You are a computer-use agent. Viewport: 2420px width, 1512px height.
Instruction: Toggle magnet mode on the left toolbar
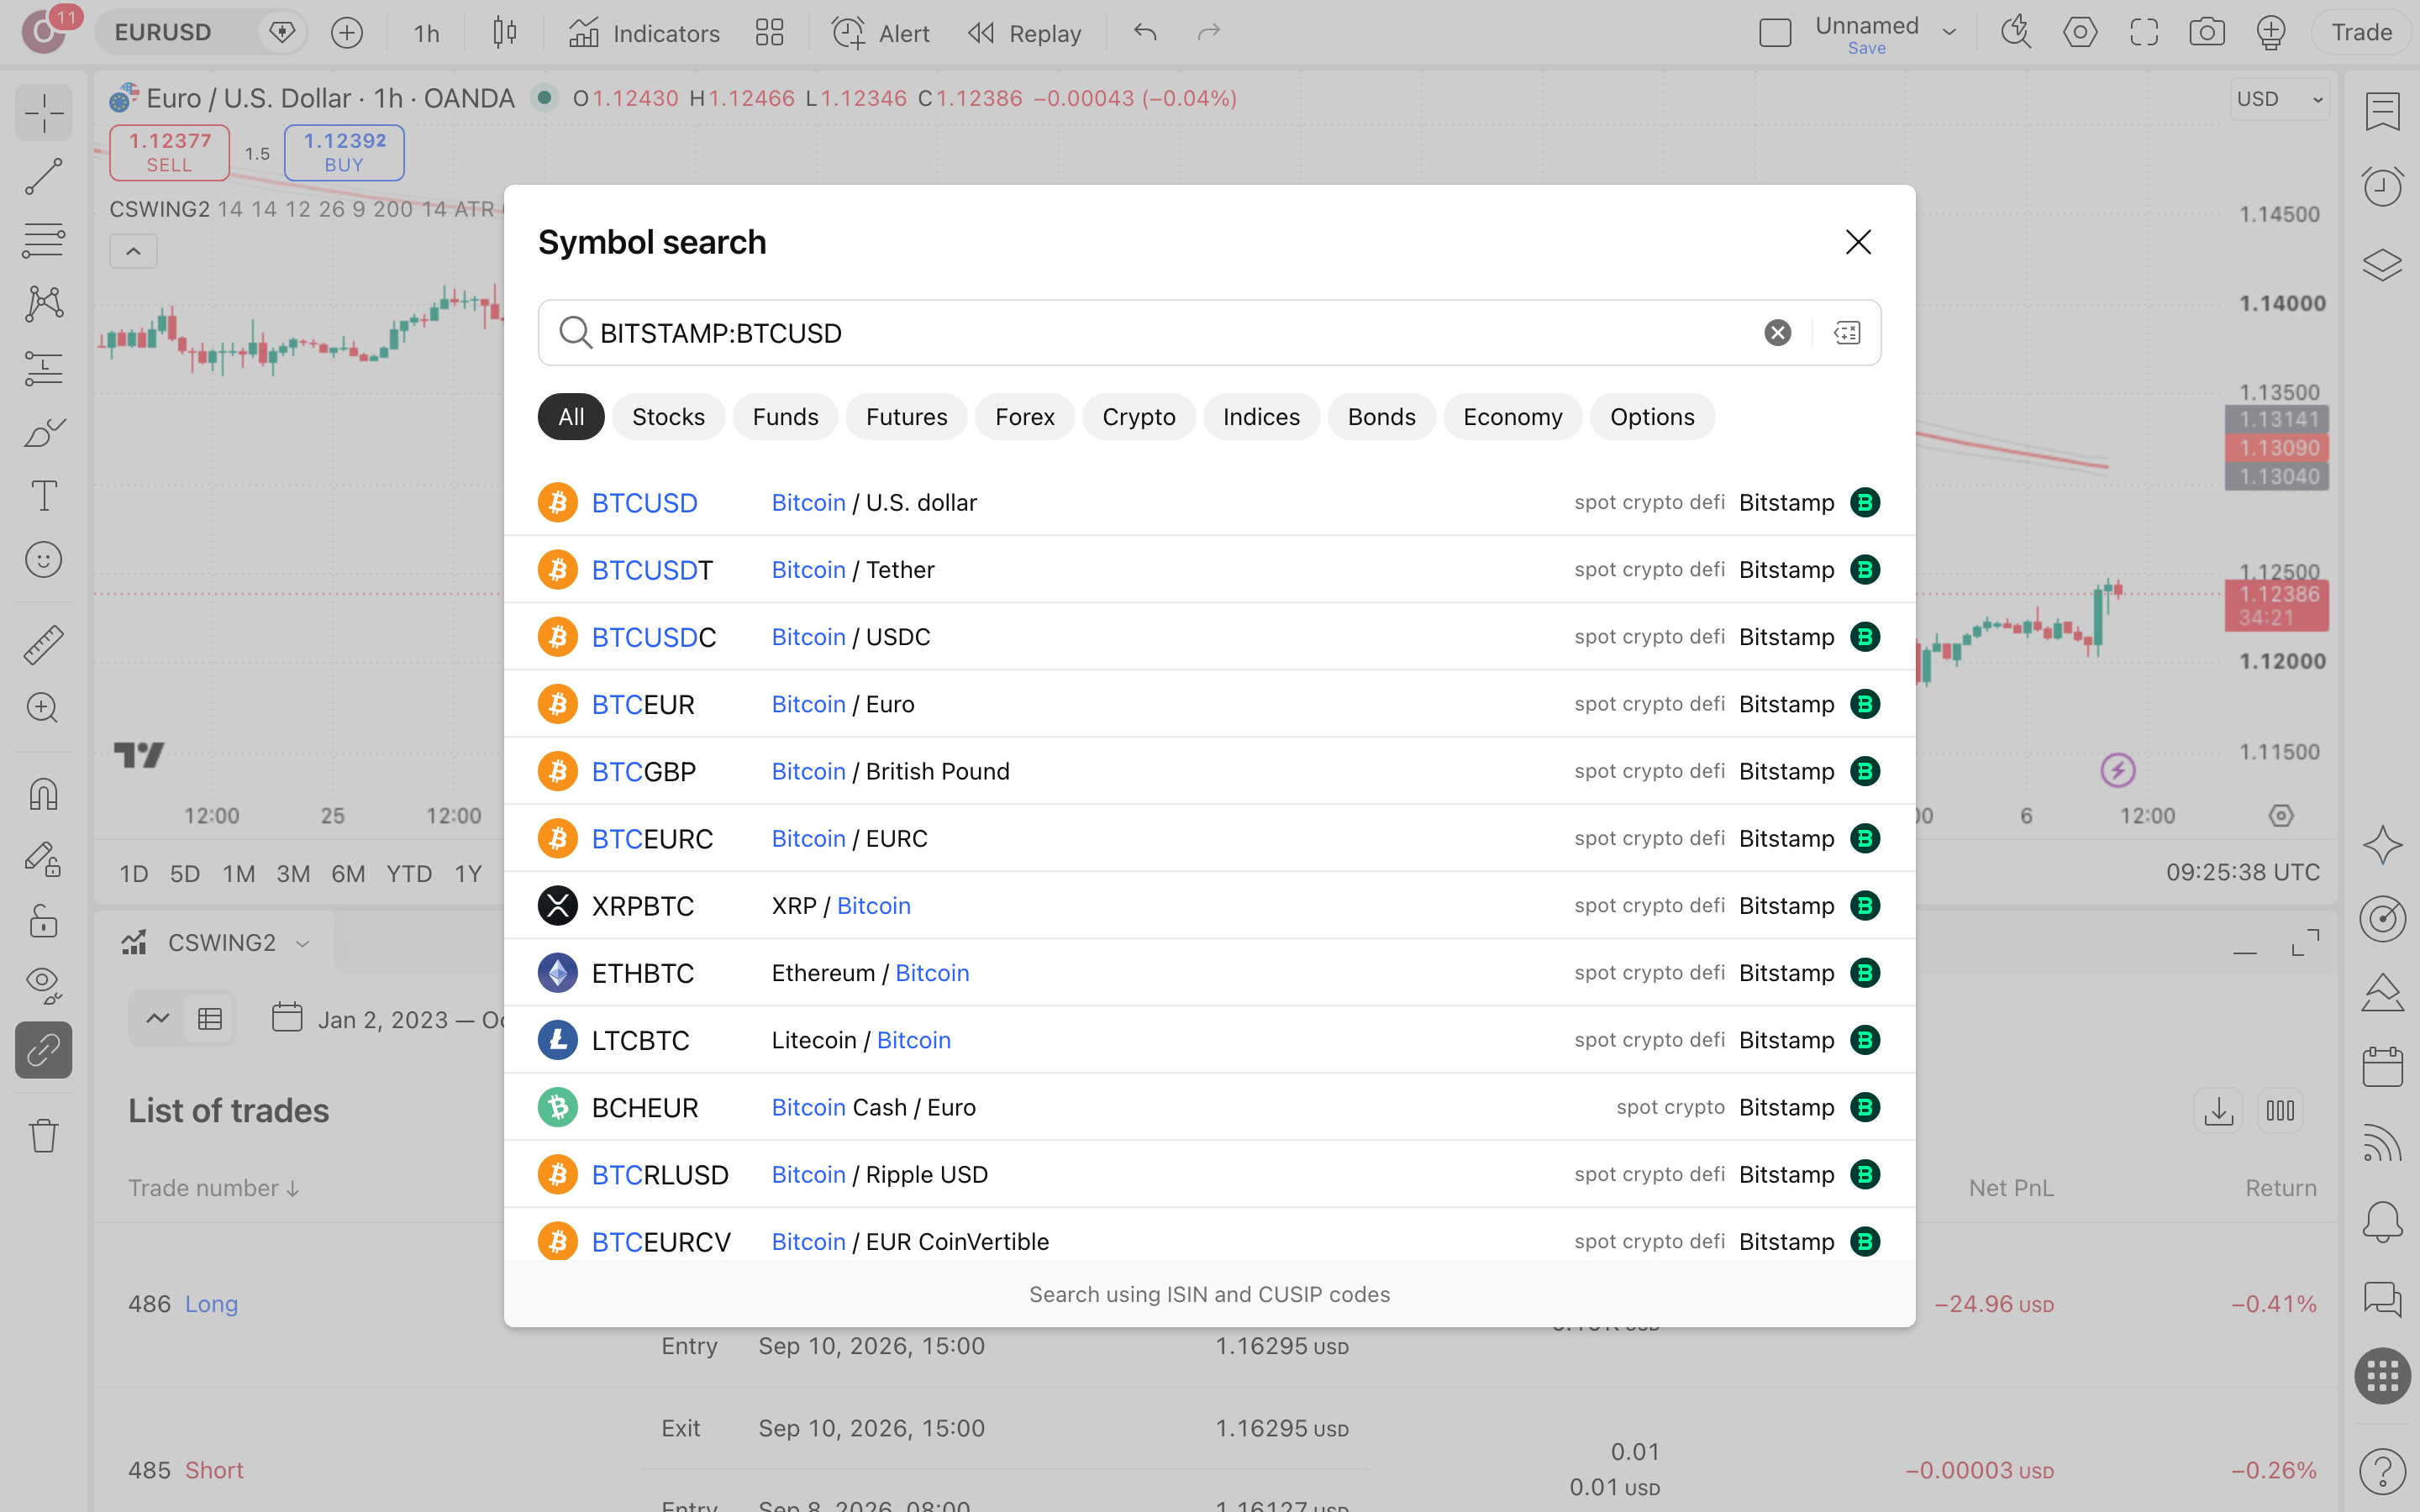43,794
